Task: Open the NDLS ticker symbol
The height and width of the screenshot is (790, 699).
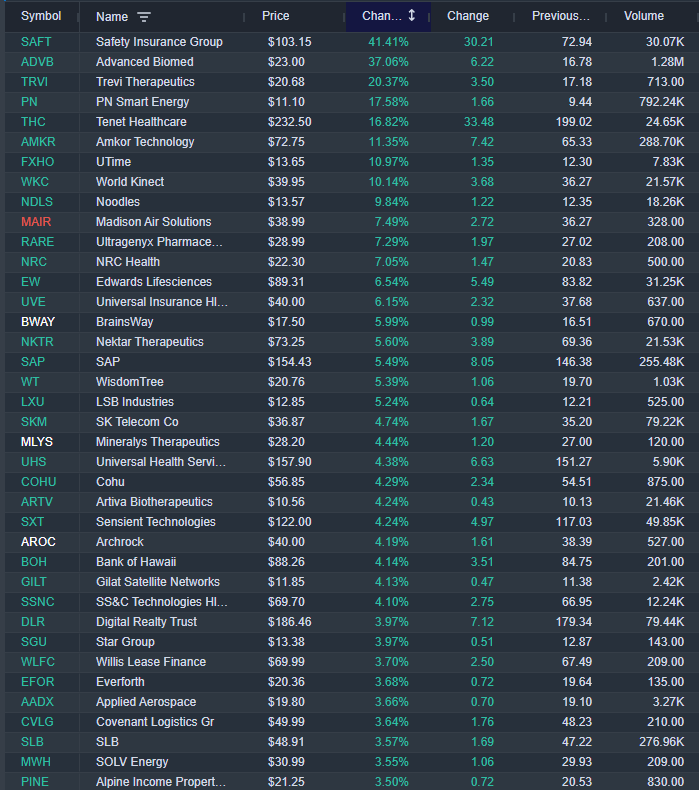Action: [37, 202]
